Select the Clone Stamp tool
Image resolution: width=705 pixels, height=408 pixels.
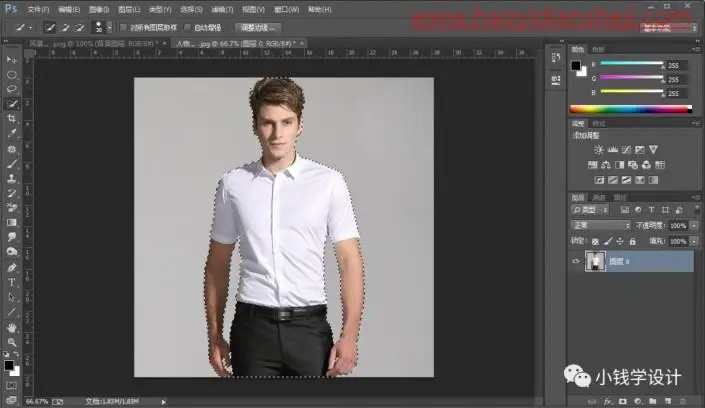click(x=12, y=179)
